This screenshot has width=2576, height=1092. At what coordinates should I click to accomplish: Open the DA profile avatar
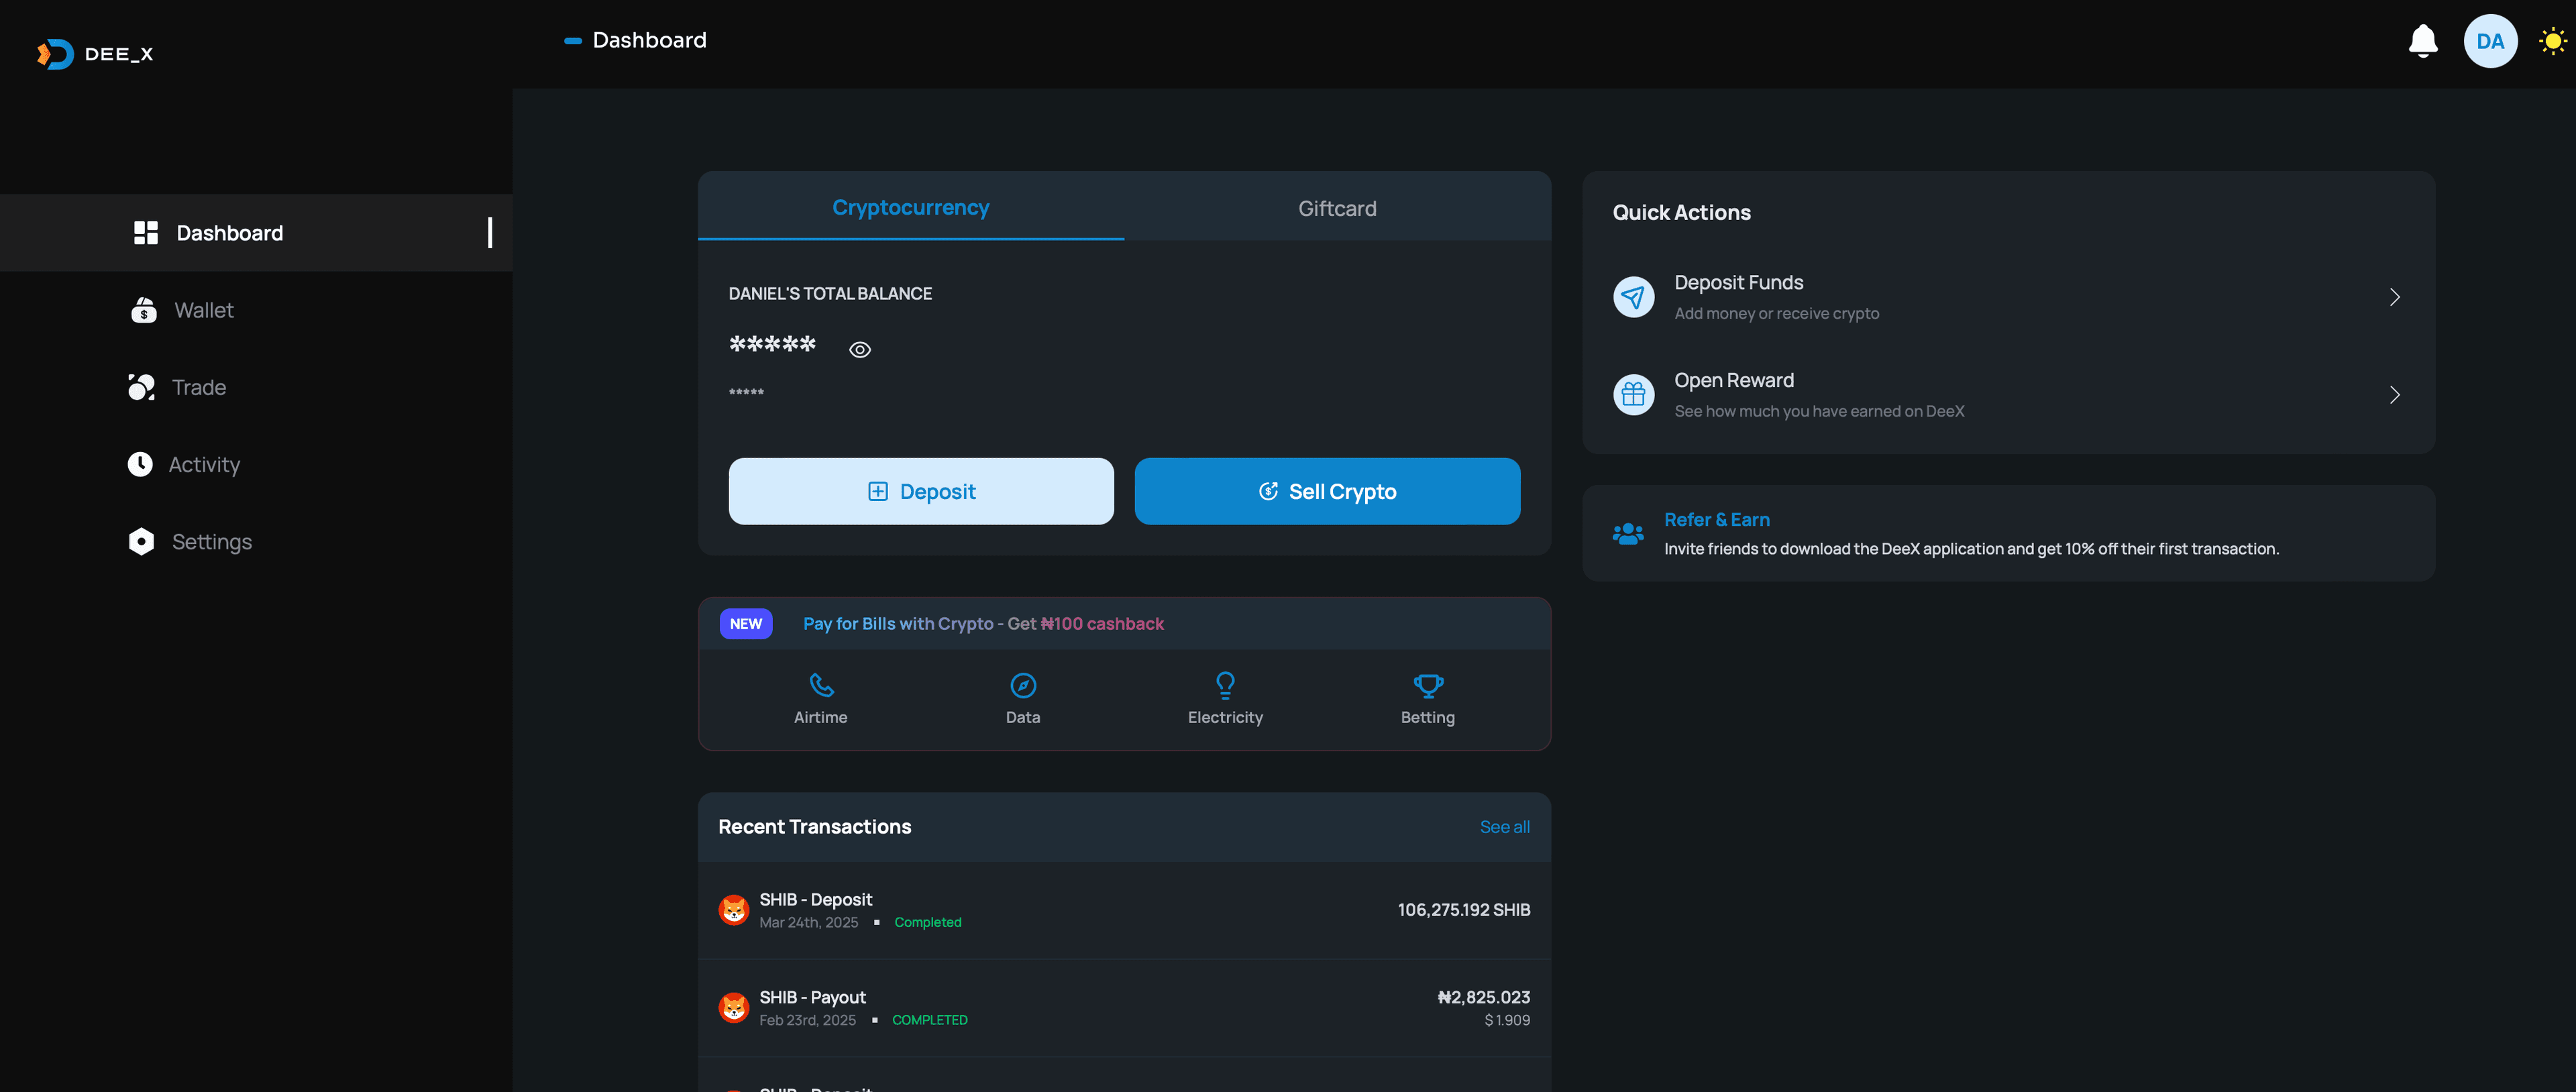[2490, 41]
